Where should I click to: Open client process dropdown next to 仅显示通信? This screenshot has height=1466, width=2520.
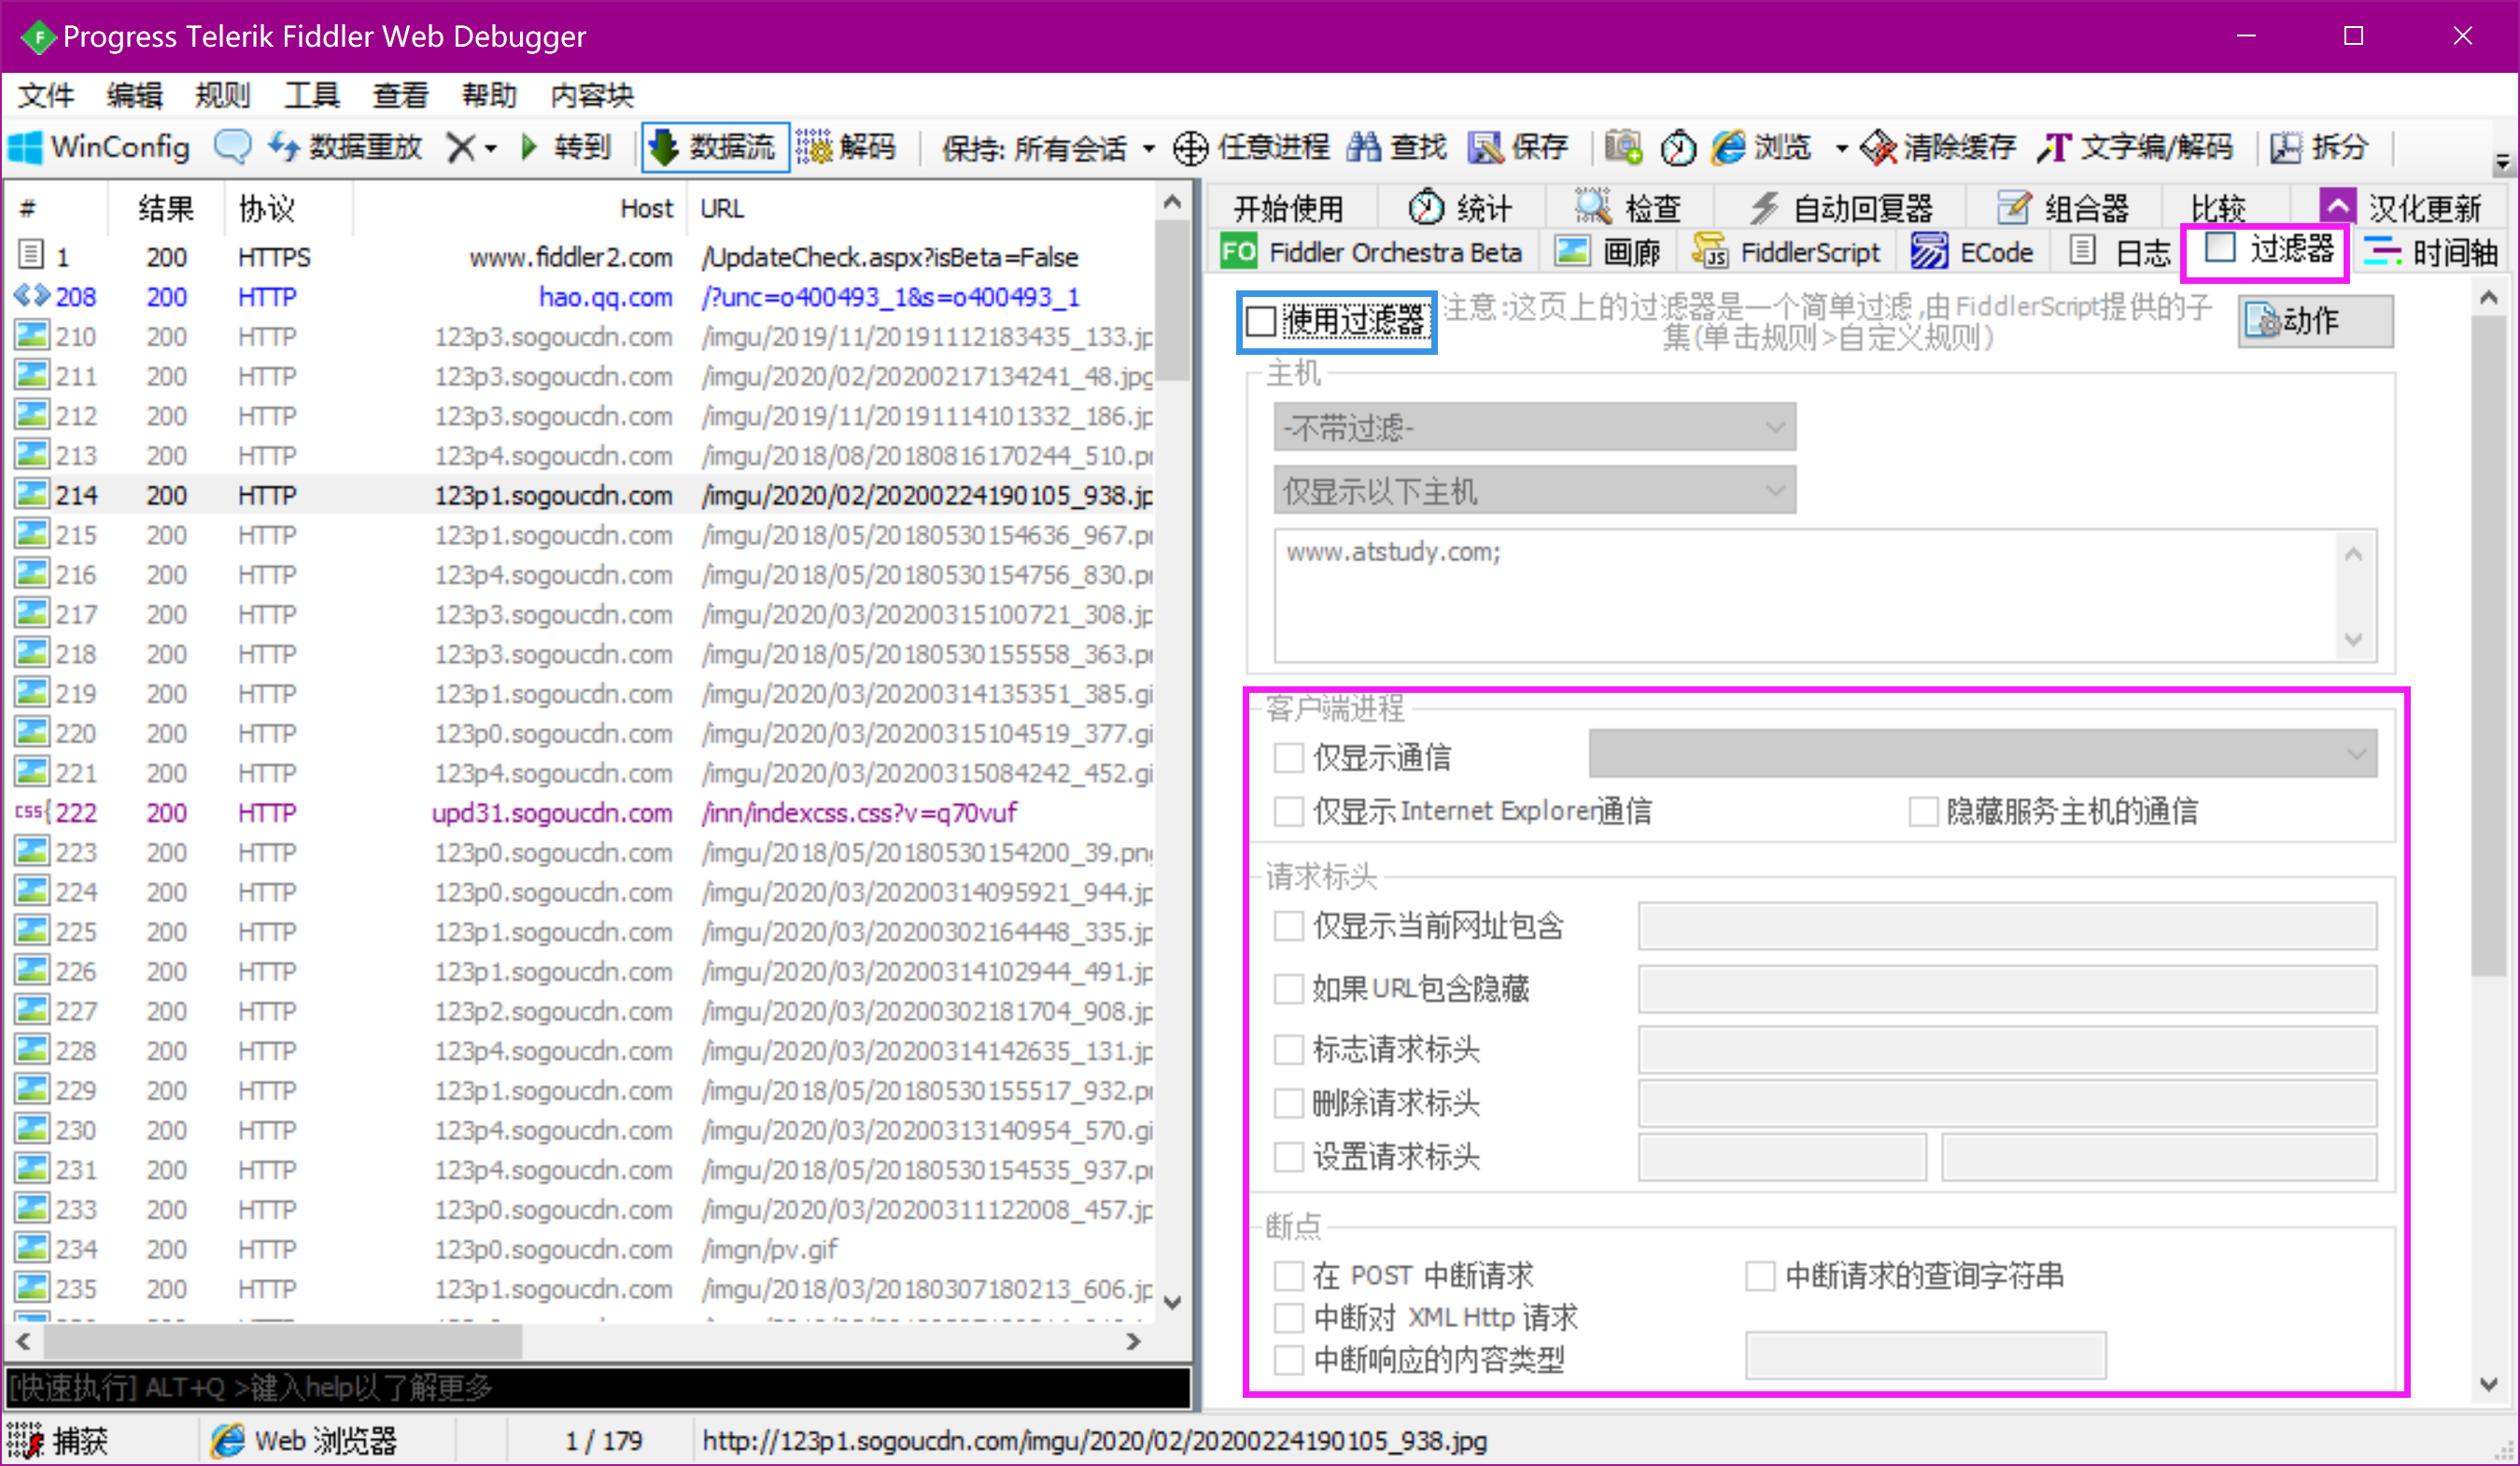[x=1982, y=754]
